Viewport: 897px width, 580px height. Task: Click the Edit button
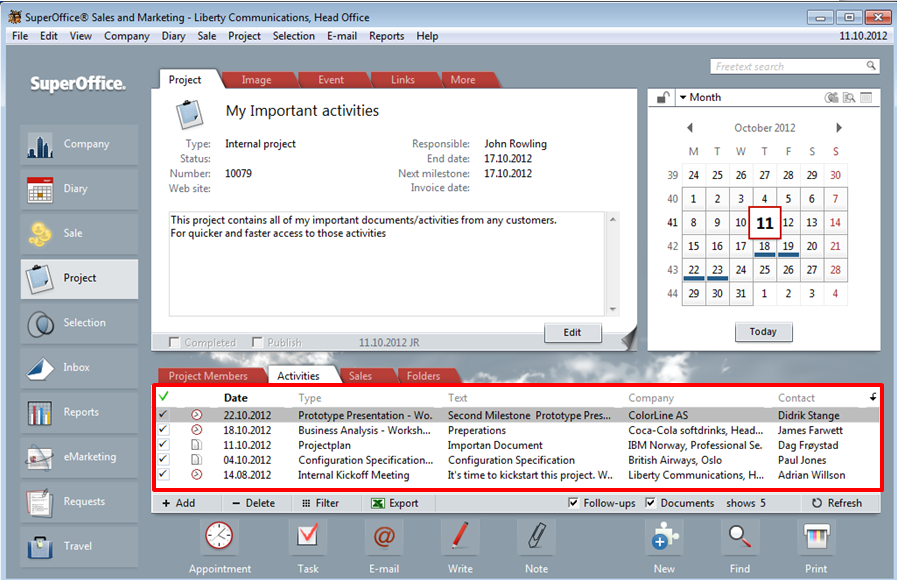[572, 332]
